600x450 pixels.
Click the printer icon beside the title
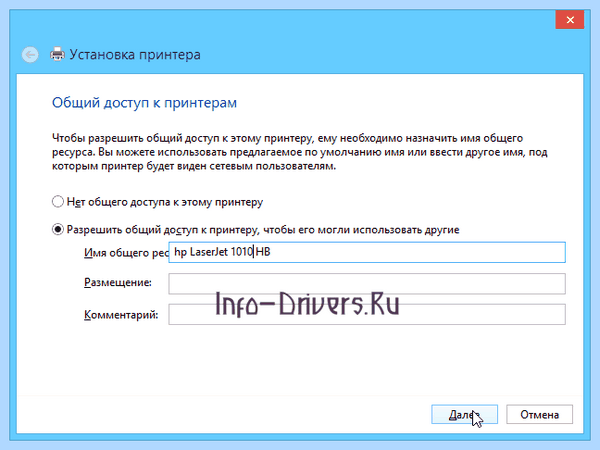[x=57, y=54]
